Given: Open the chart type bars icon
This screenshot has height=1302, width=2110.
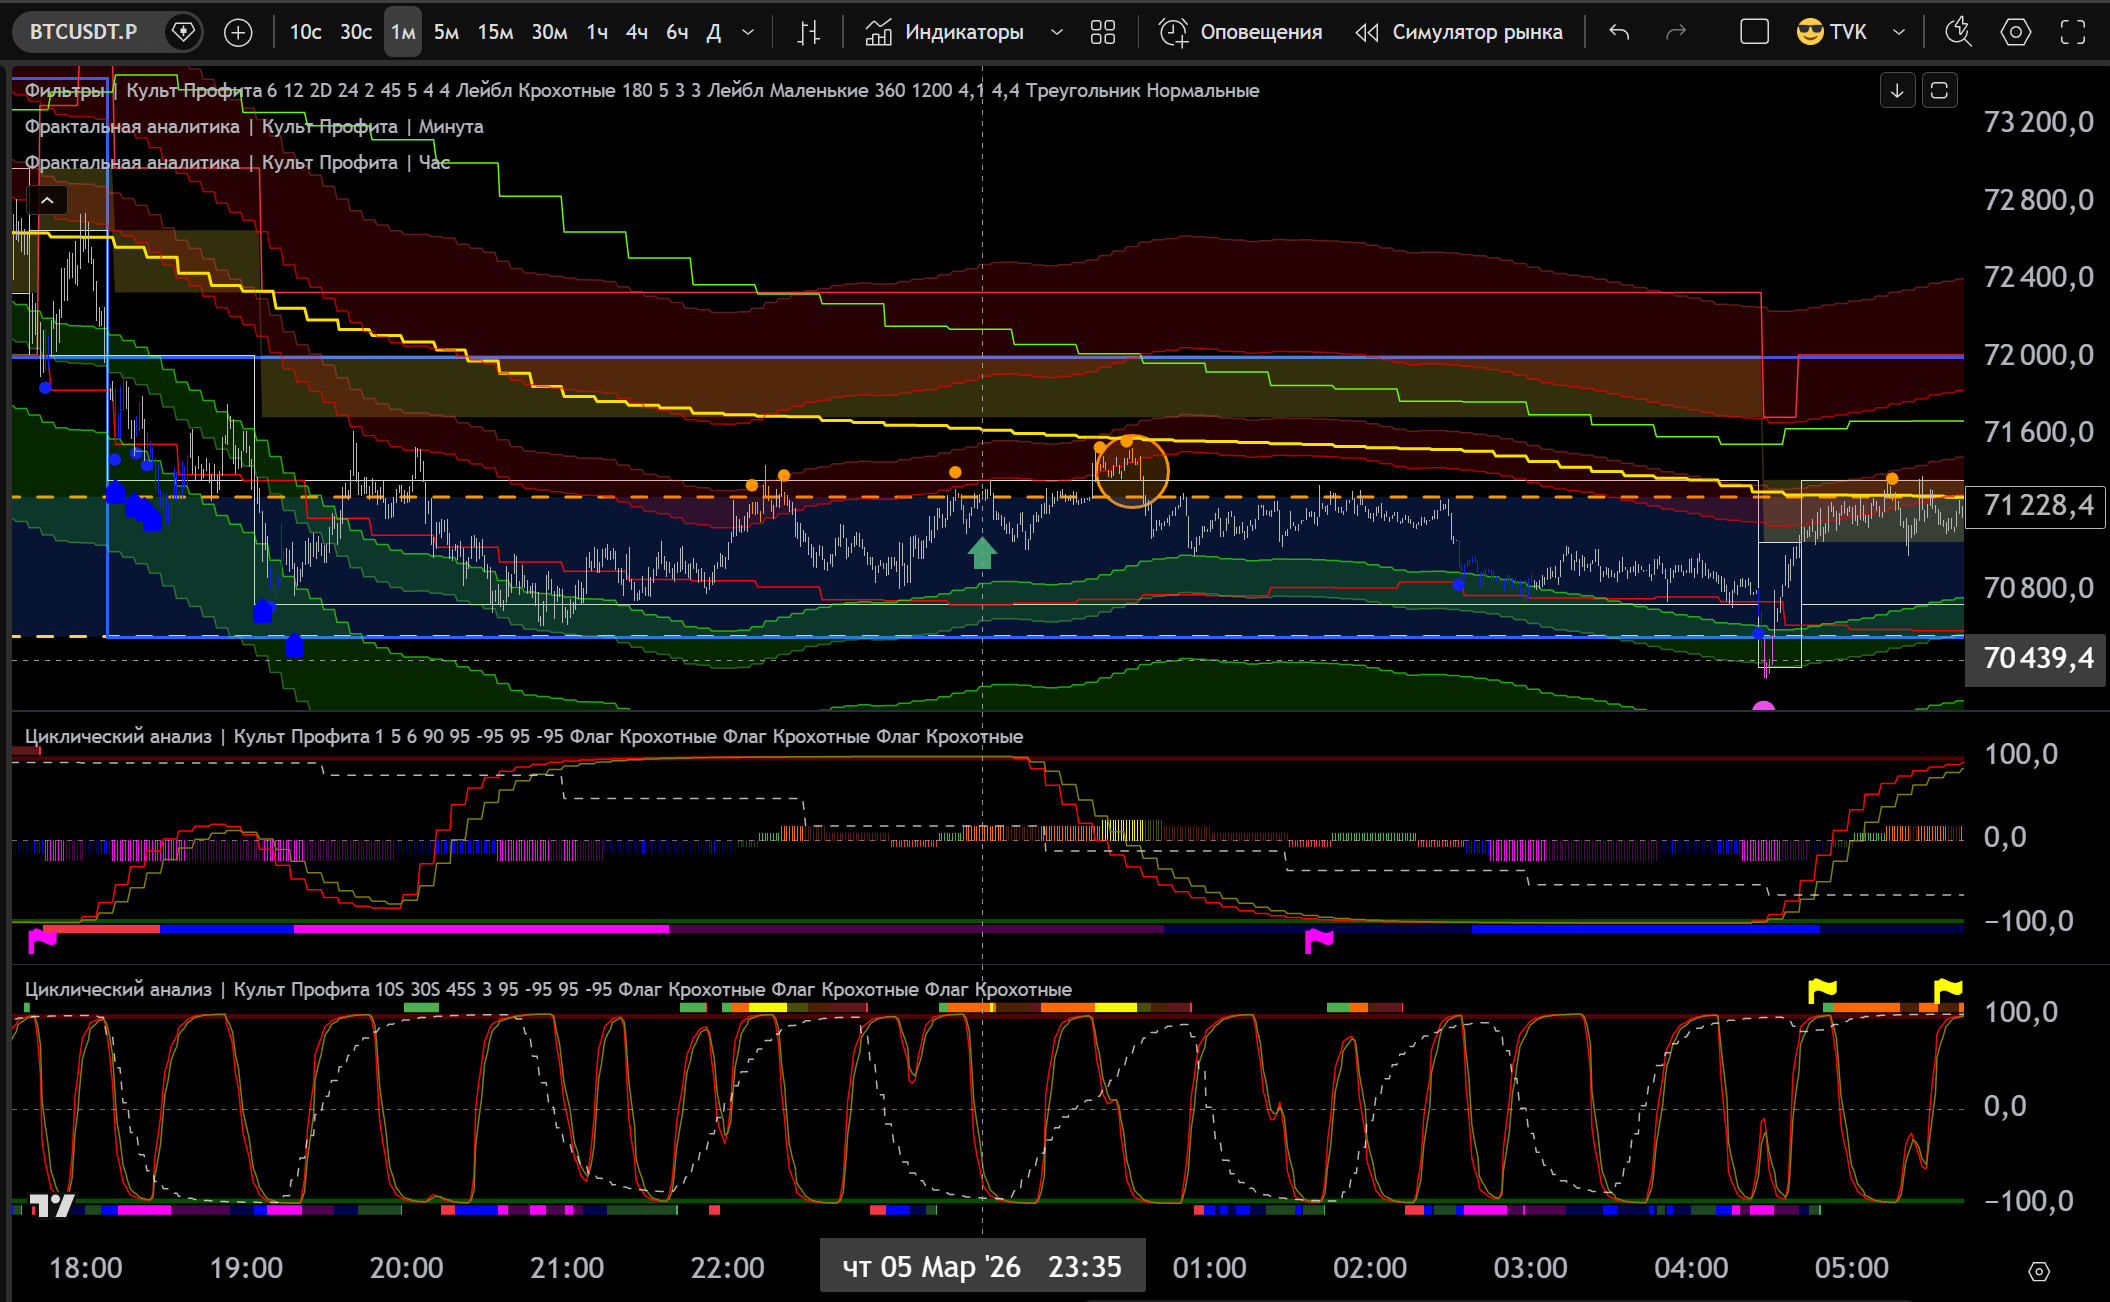Looking at the screenshot, I should [x=808, y=32].
